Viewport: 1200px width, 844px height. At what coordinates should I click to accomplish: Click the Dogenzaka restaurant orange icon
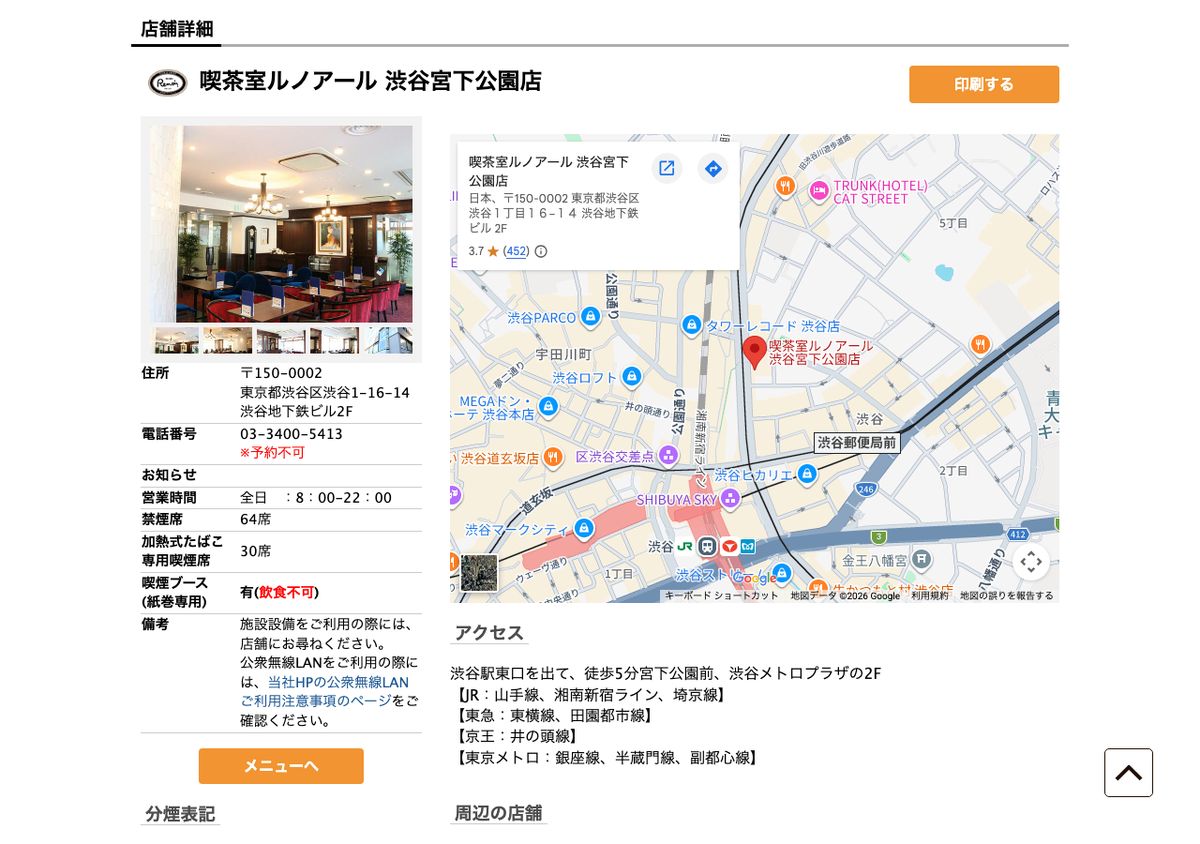click(553, 457)
